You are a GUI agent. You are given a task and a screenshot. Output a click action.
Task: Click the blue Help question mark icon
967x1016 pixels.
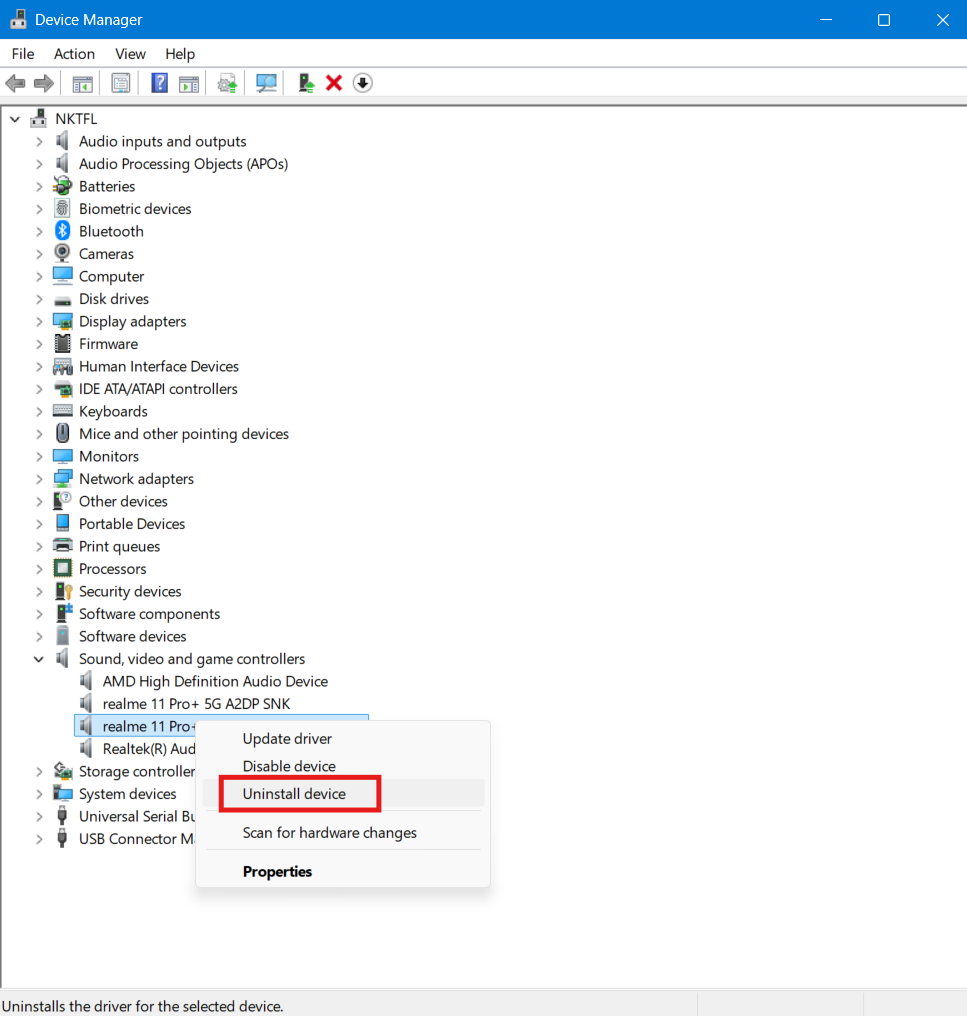click(x=159, y=83)
